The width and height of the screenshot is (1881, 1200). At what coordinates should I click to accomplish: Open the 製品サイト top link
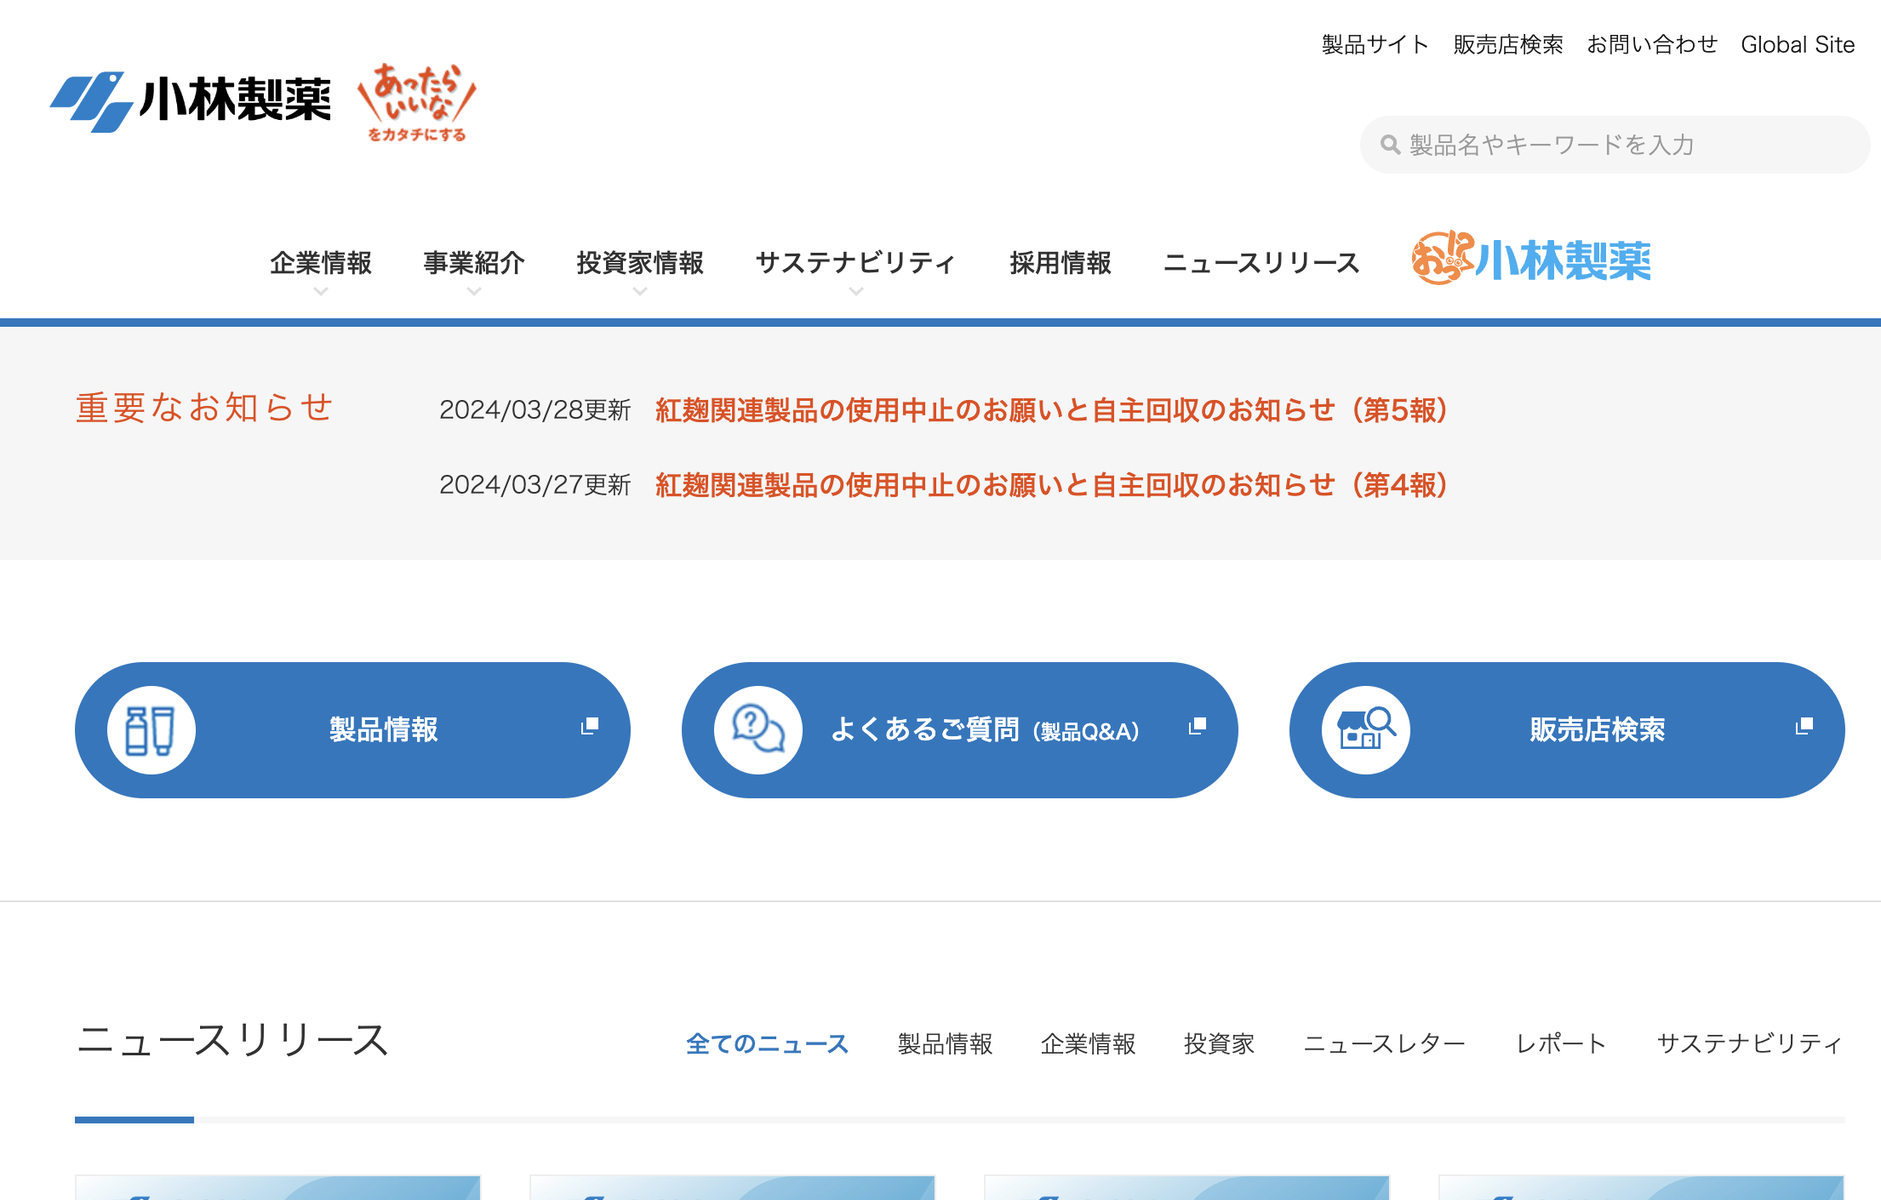pos(1375,45)
